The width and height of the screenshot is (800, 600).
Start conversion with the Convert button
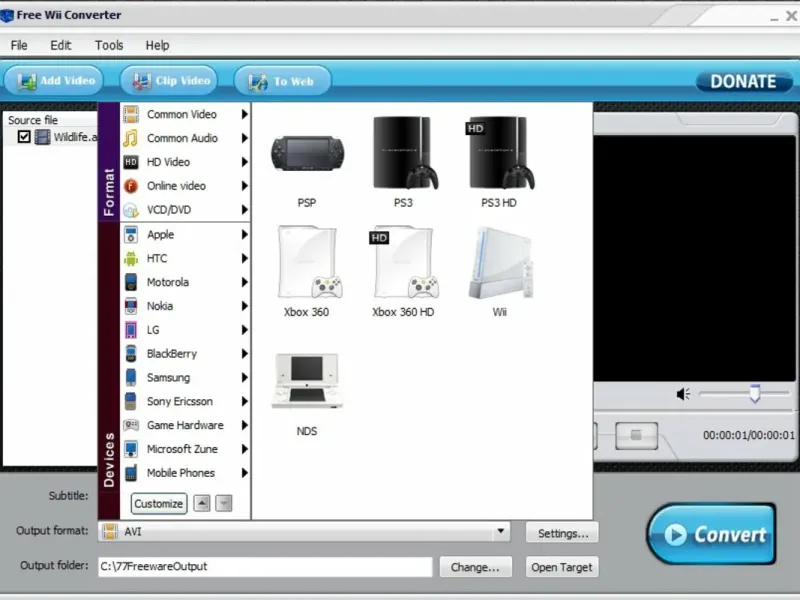coord(712,534)
